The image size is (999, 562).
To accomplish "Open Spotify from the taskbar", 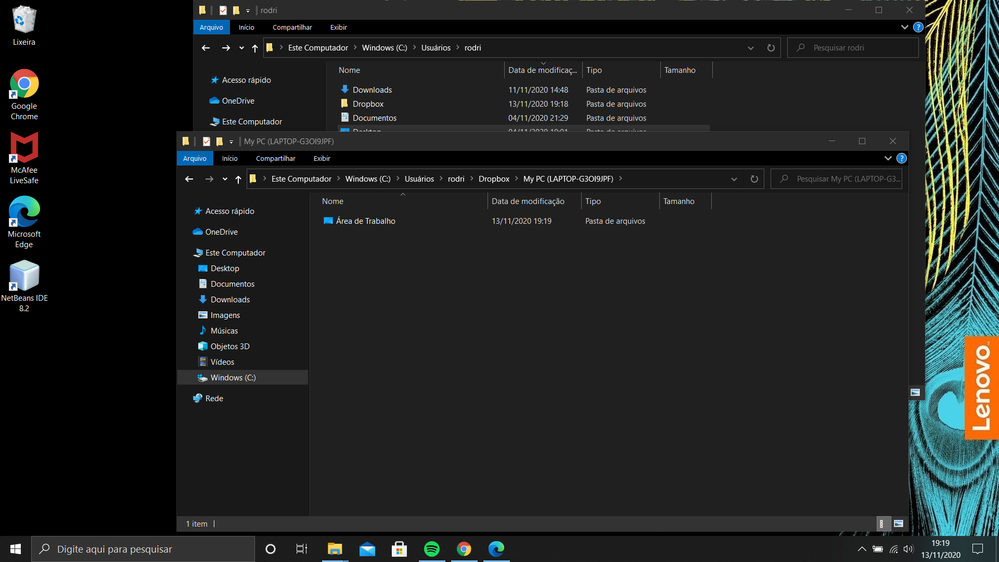I will click(432, 549).
